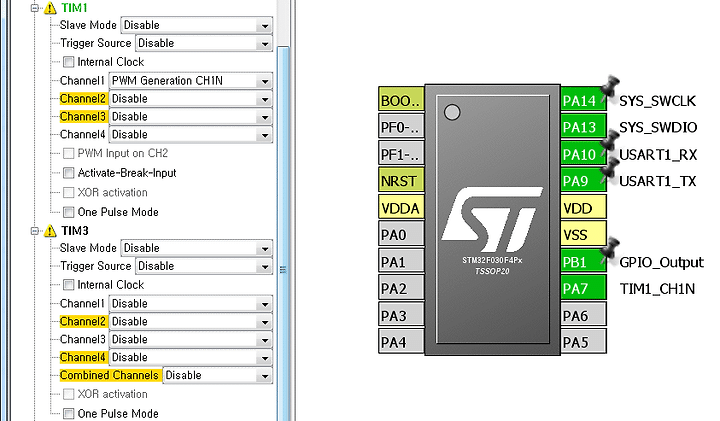Toggle TIM1 PWM Input on CH2 checkbox
The image size is (720, 421).
pos(68,153)
